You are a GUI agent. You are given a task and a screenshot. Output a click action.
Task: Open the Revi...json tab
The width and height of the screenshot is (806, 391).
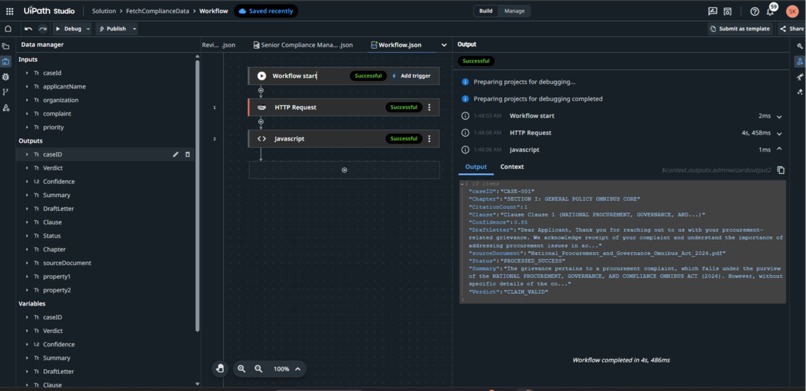coord(218,45)
